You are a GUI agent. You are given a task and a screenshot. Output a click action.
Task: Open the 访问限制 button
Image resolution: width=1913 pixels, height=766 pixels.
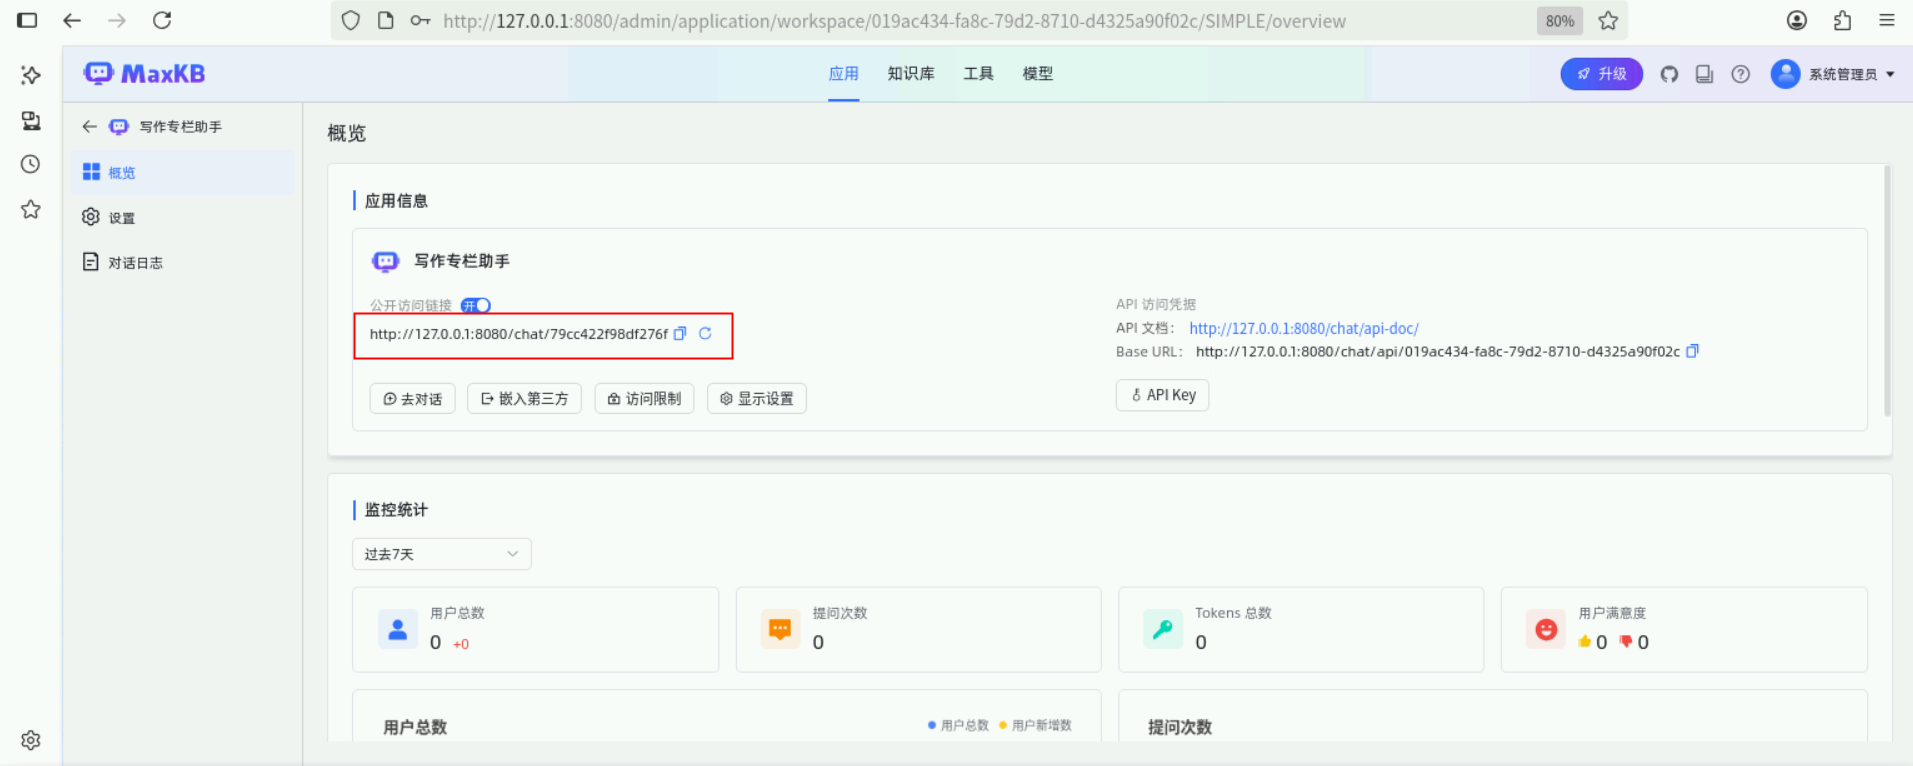pos(644,399)
